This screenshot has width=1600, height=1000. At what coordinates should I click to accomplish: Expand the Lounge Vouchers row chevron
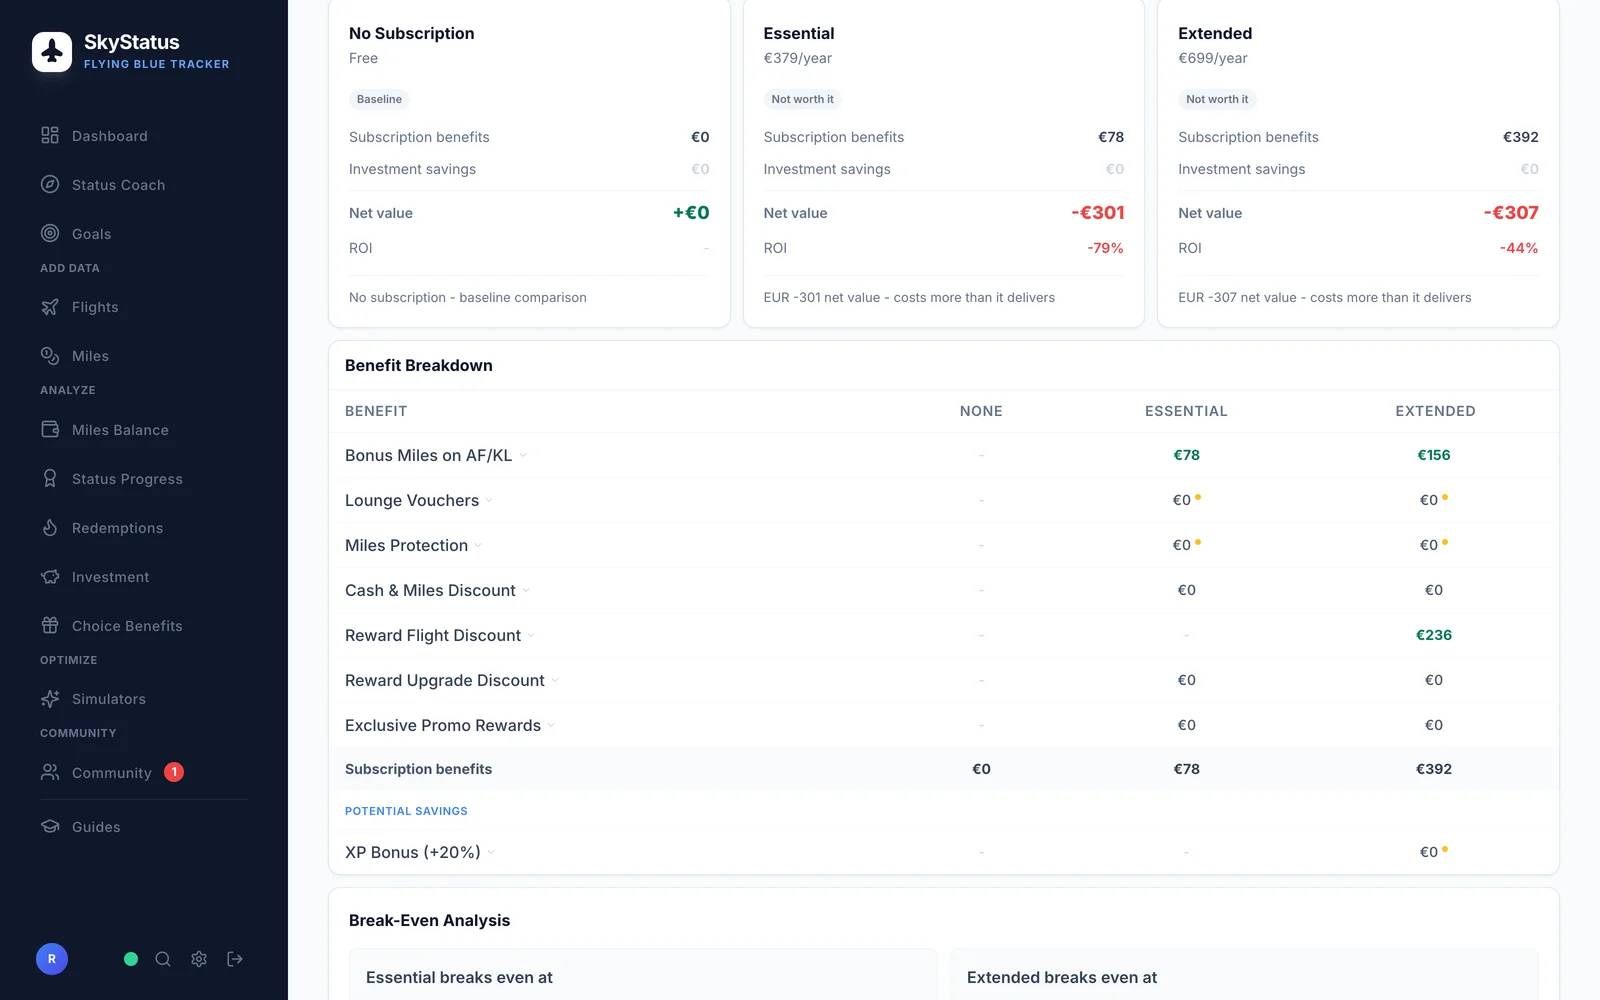point(489,501)
